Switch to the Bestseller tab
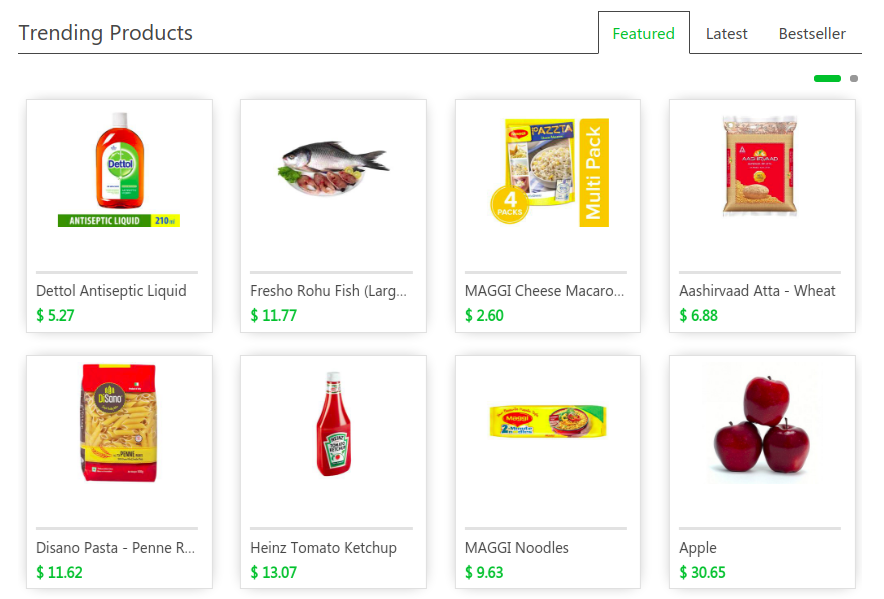The image size is (884, 599). pos(812,34)
